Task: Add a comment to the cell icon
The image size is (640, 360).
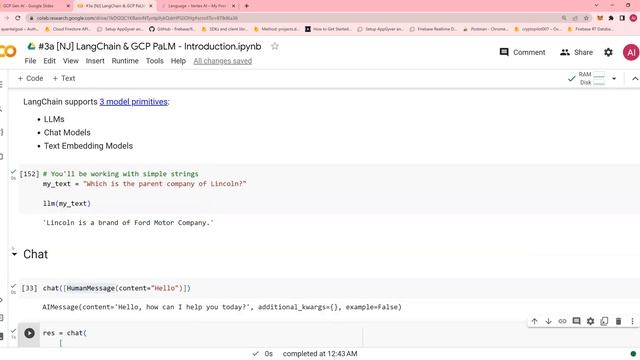Action: (576, 321)
